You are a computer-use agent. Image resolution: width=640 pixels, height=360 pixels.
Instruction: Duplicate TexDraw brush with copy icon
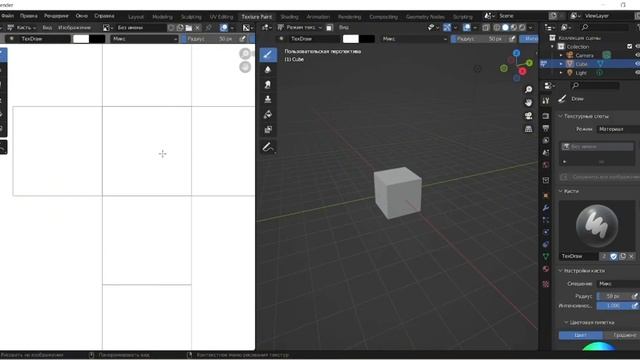click(622, 256)
